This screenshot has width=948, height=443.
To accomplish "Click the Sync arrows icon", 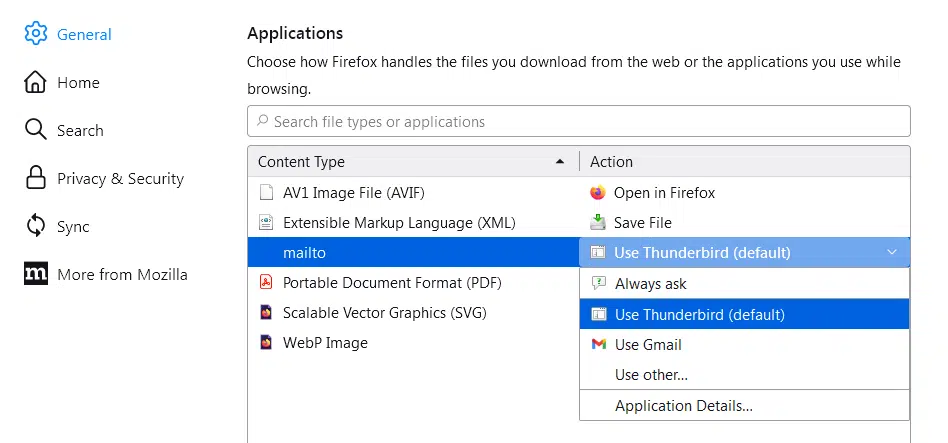I will tap(36, 226).
